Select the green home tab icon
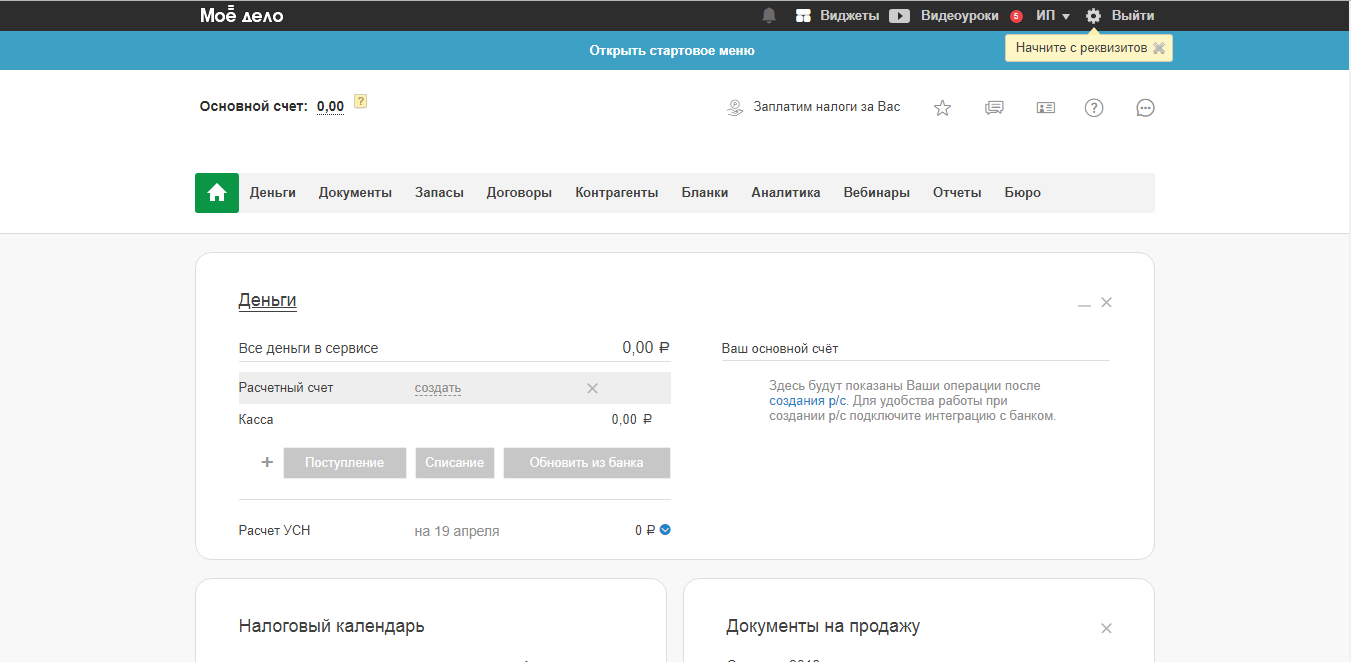 tap(216, 192)
